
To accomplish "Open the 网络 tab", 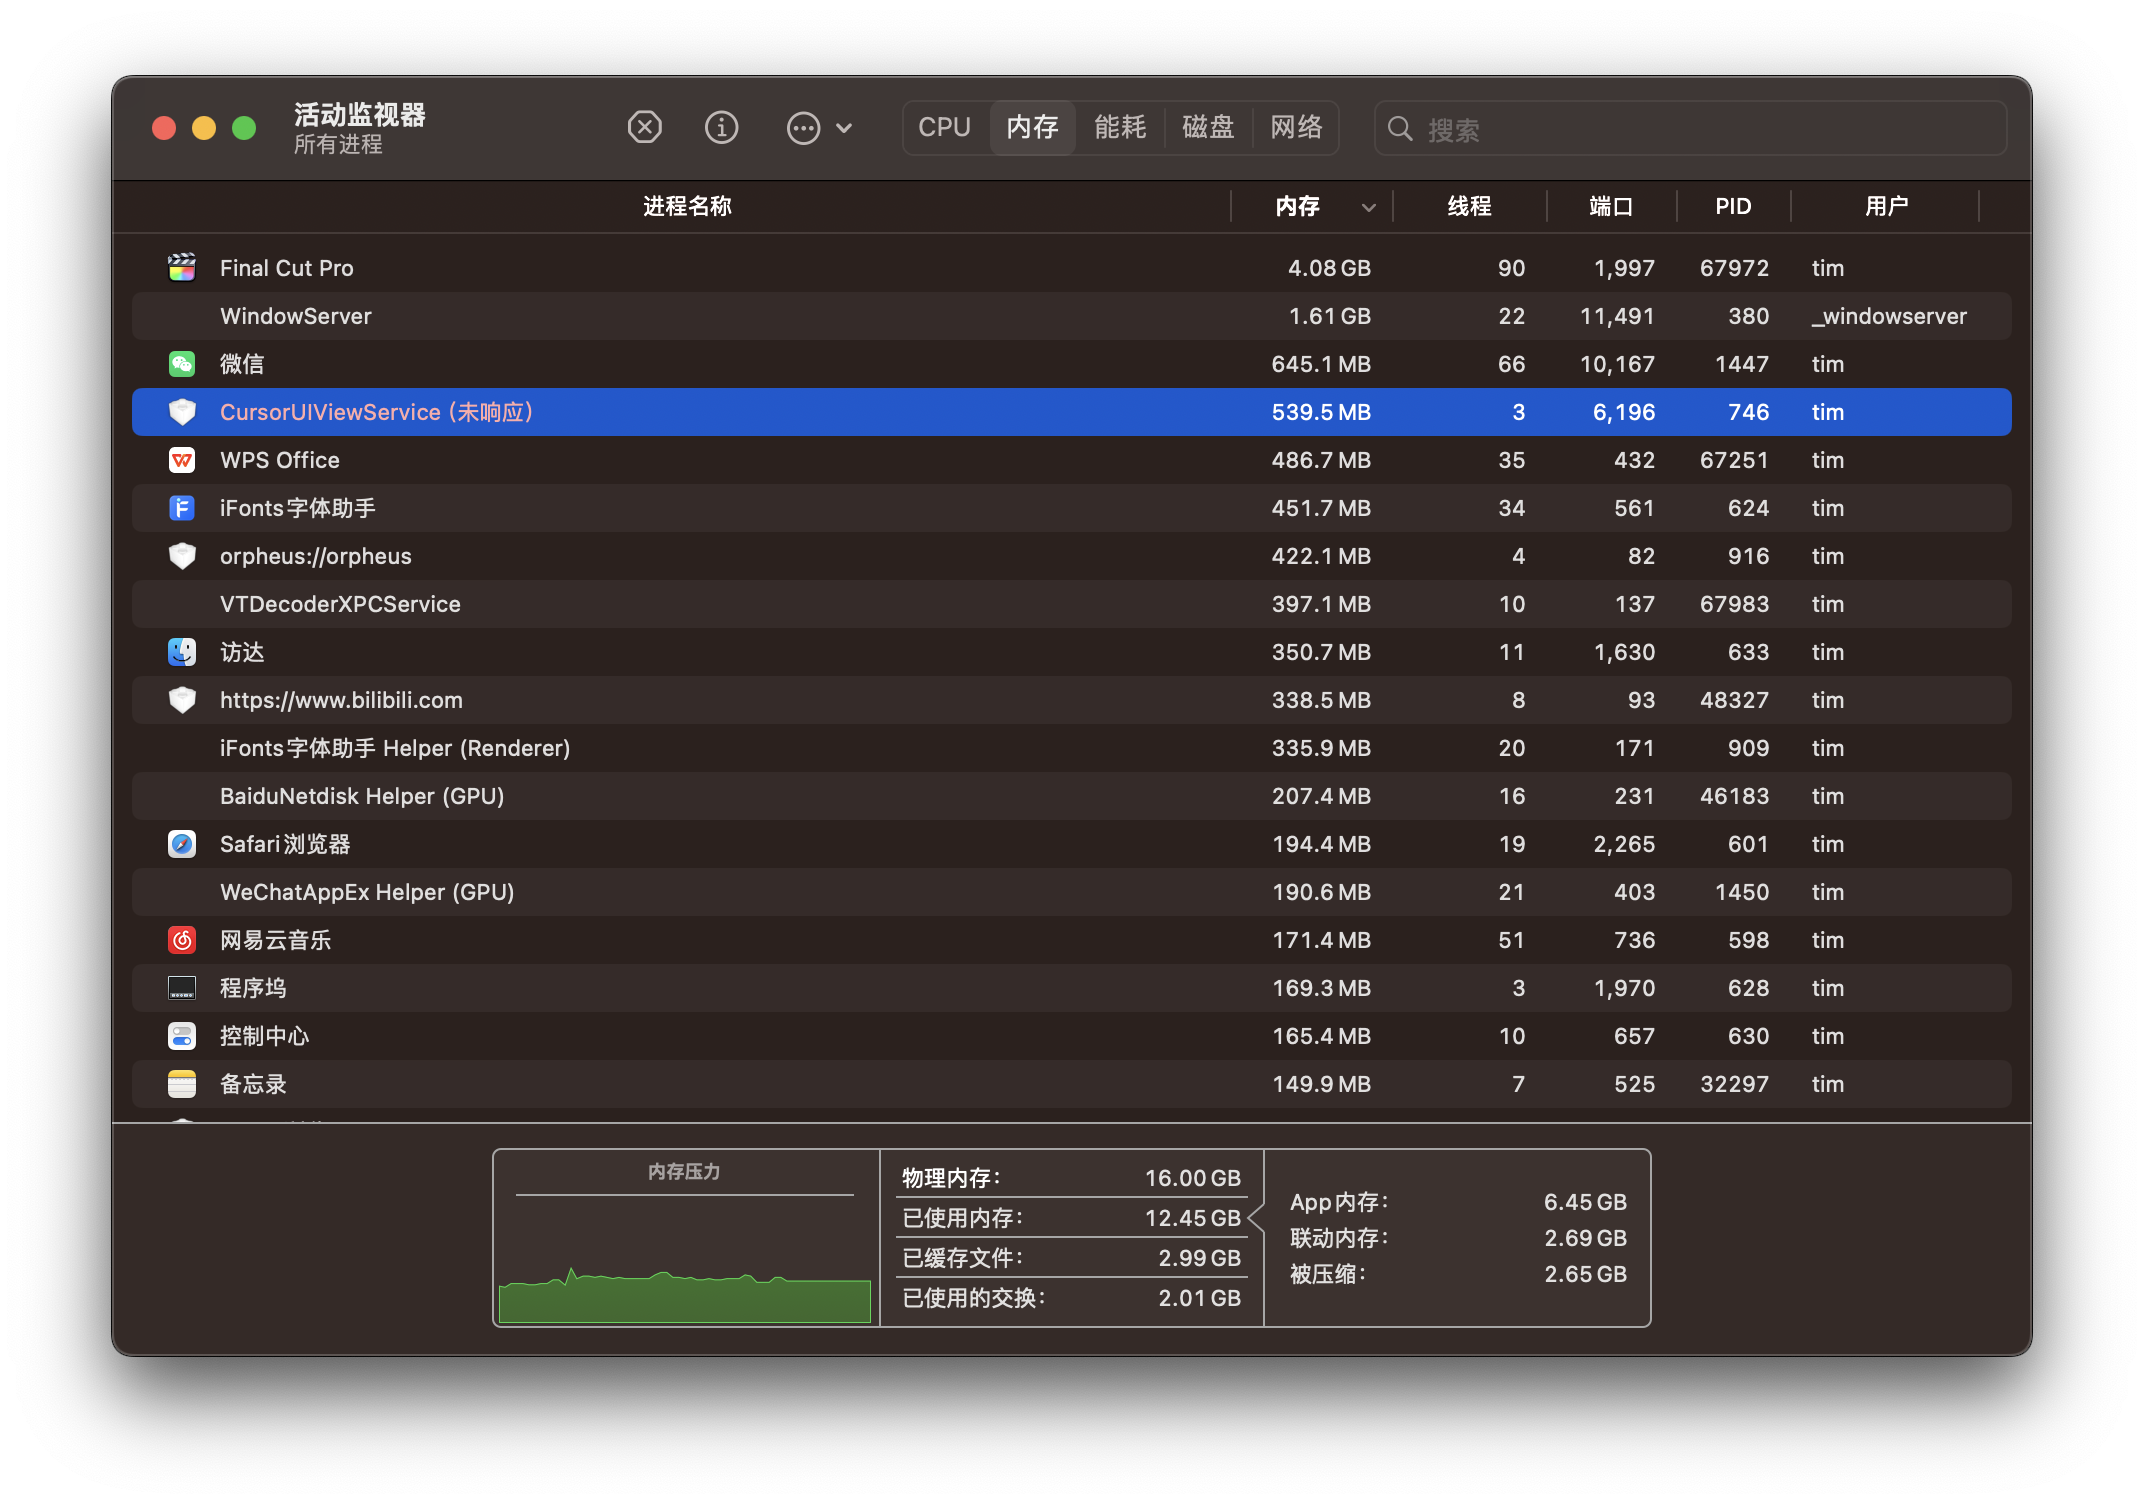I will coord(1296,128).
